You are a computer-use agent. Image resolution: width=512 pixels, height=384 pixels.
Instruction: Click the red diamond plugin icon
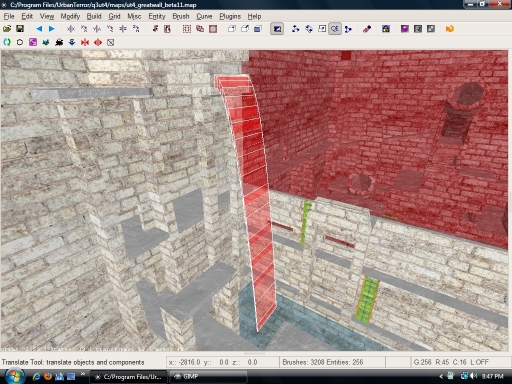coord(98,42)
